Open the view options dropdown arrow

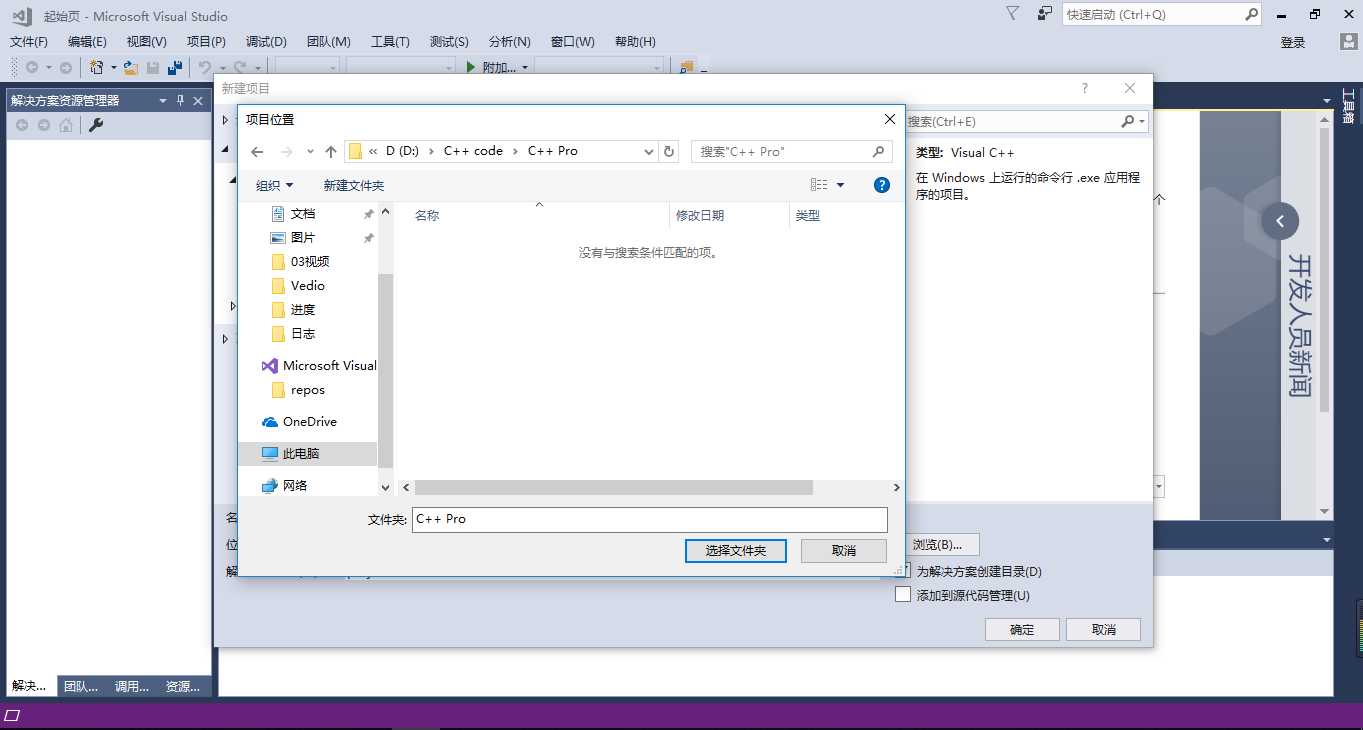pyautogui.click(x=840, y=185)
